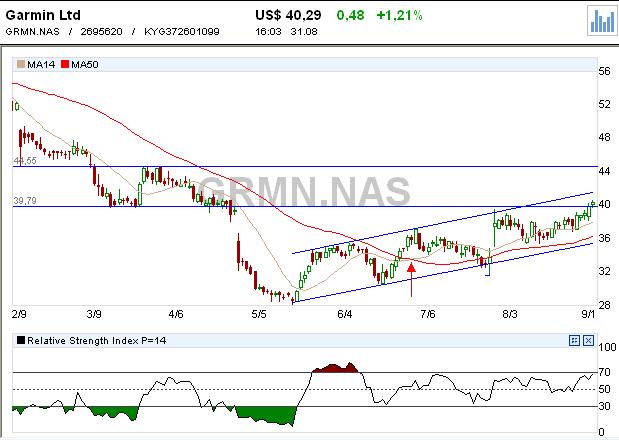The height and width of the screenshot is (440, 619).
Task: Click the 16:03 timestamp
Action: pyautogui.click(x=268, y=32)
